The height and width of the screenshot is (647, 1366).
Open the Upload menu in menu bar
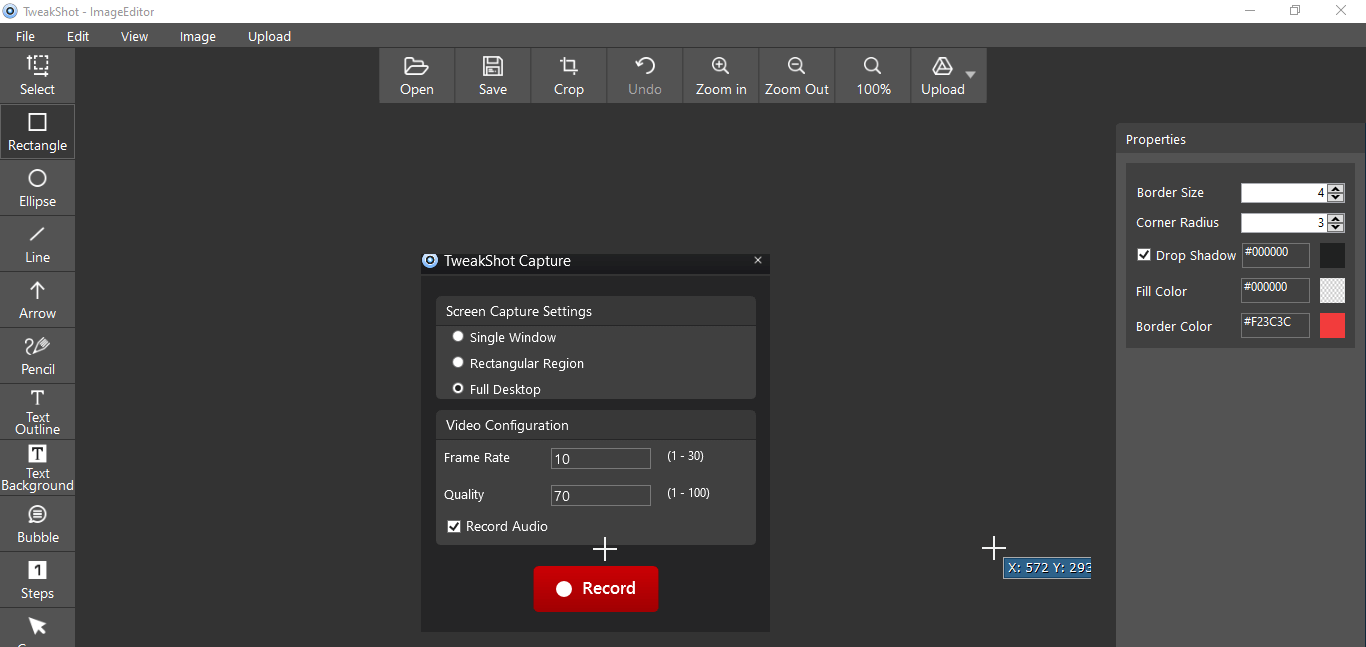[269, 36]
